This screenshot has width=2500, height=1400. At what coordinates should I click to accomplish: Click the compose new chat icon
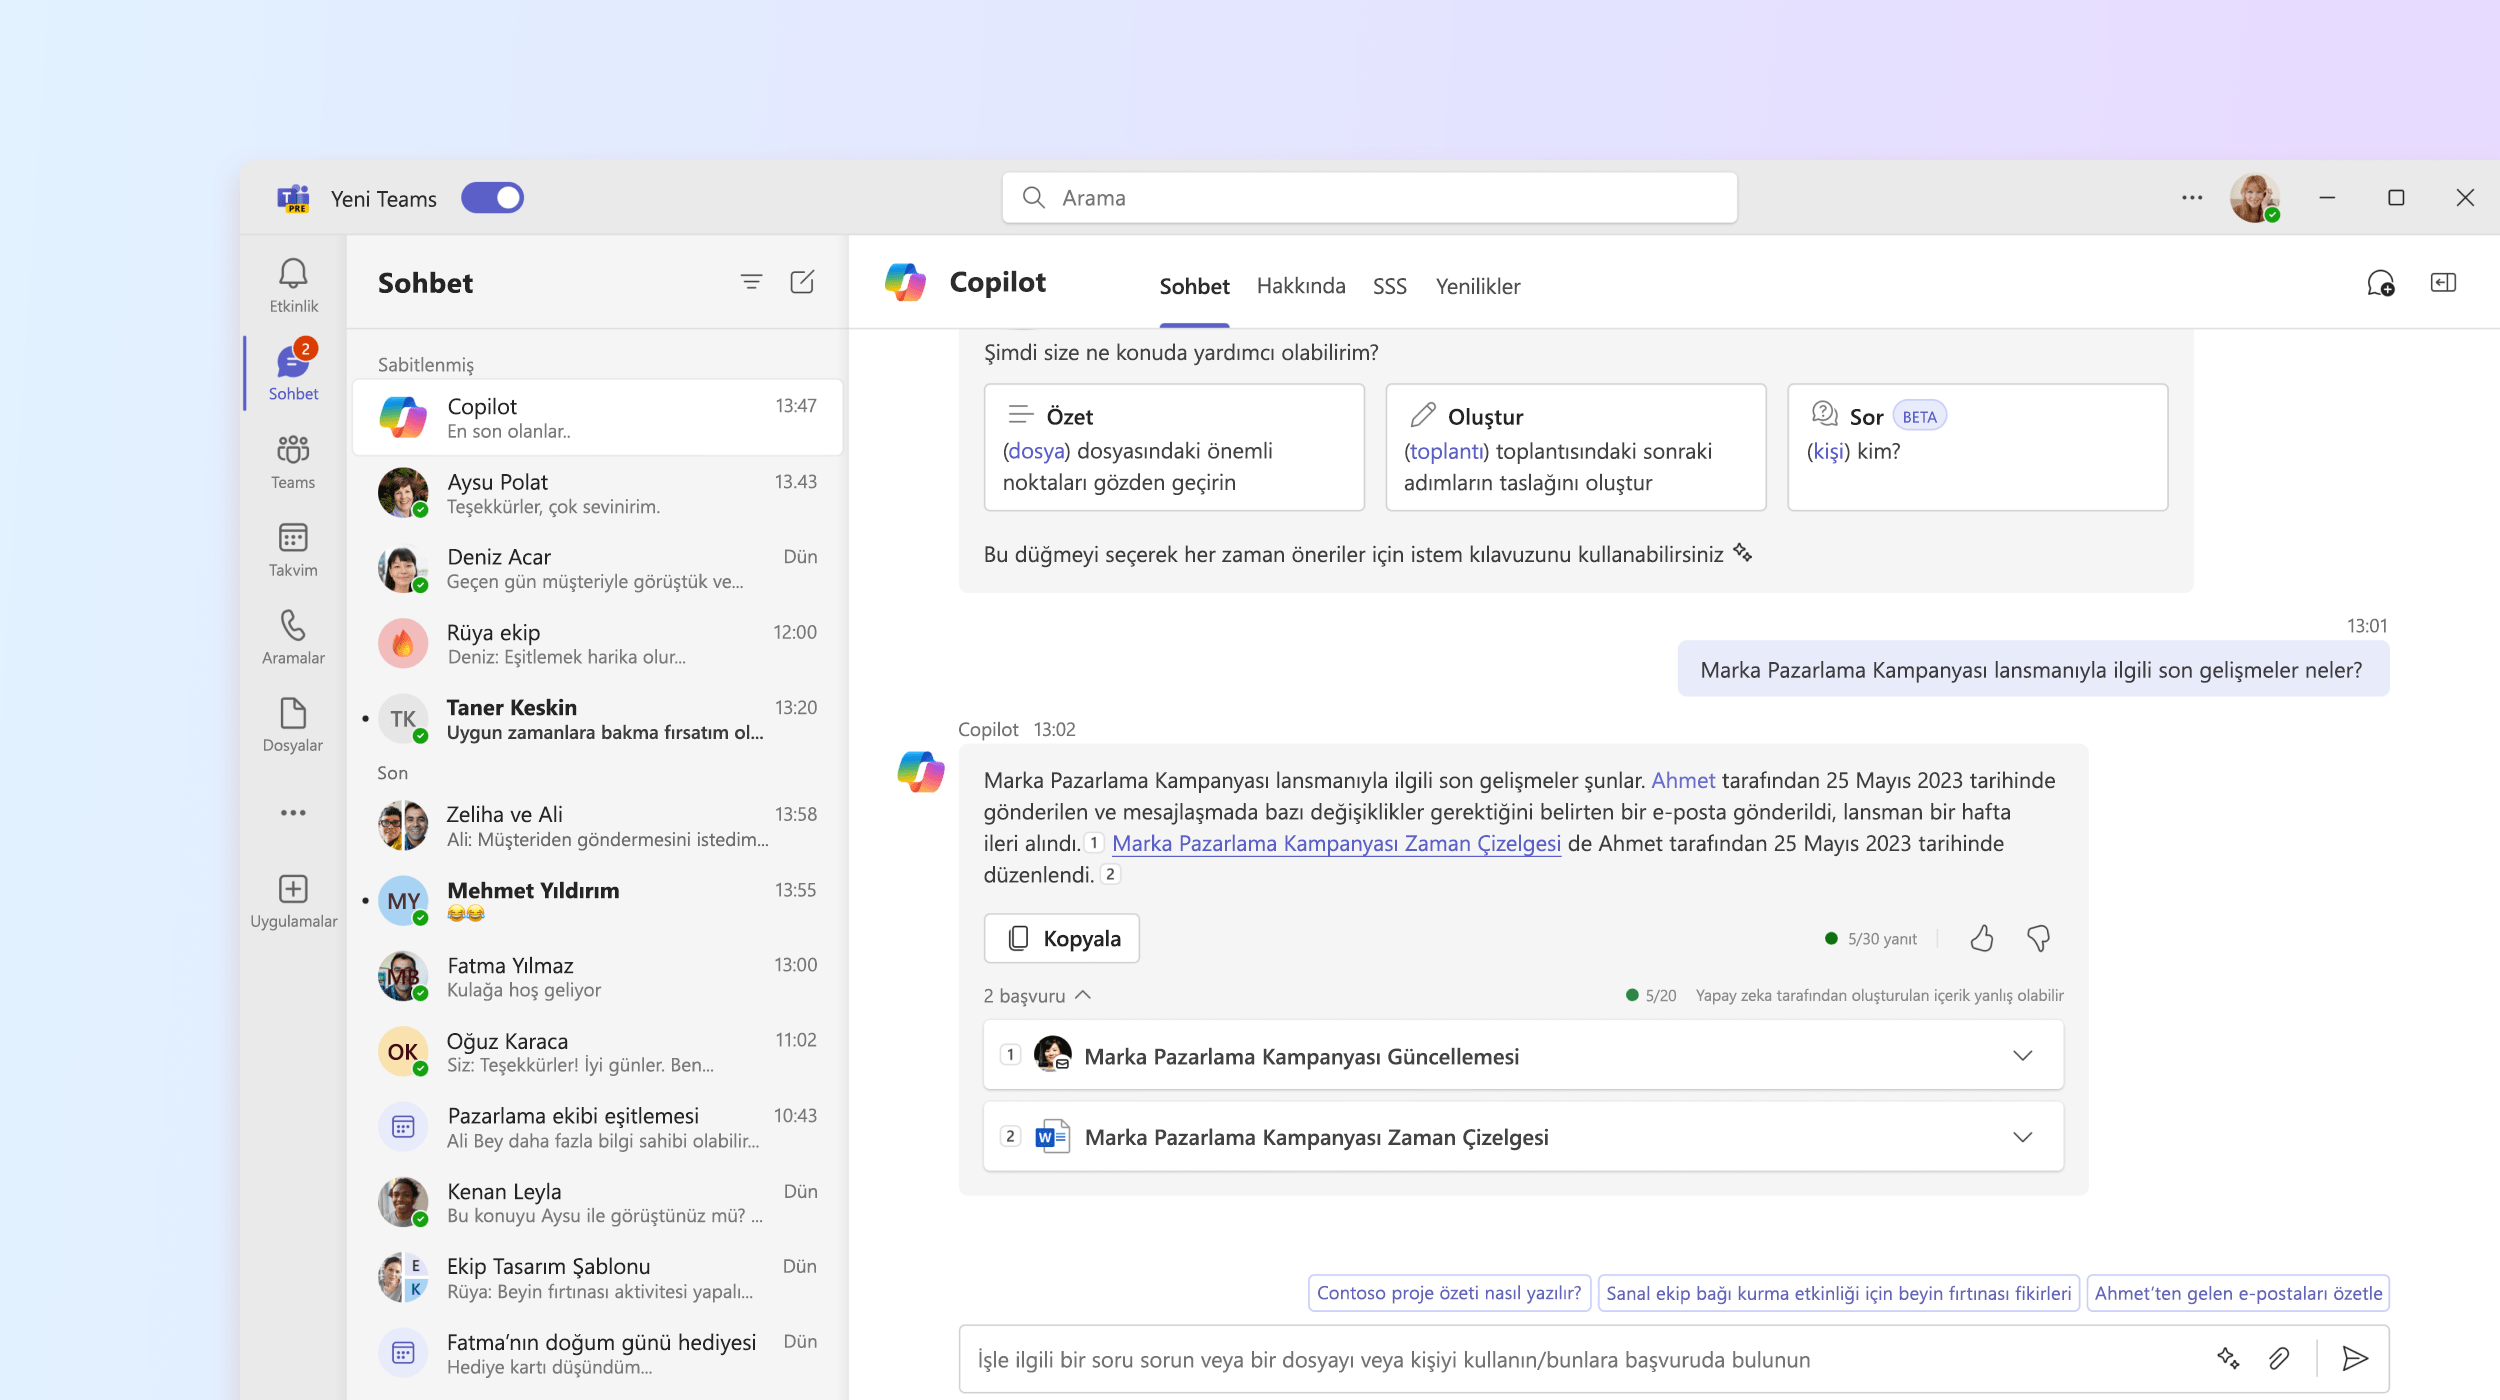[x=802, y=282]
